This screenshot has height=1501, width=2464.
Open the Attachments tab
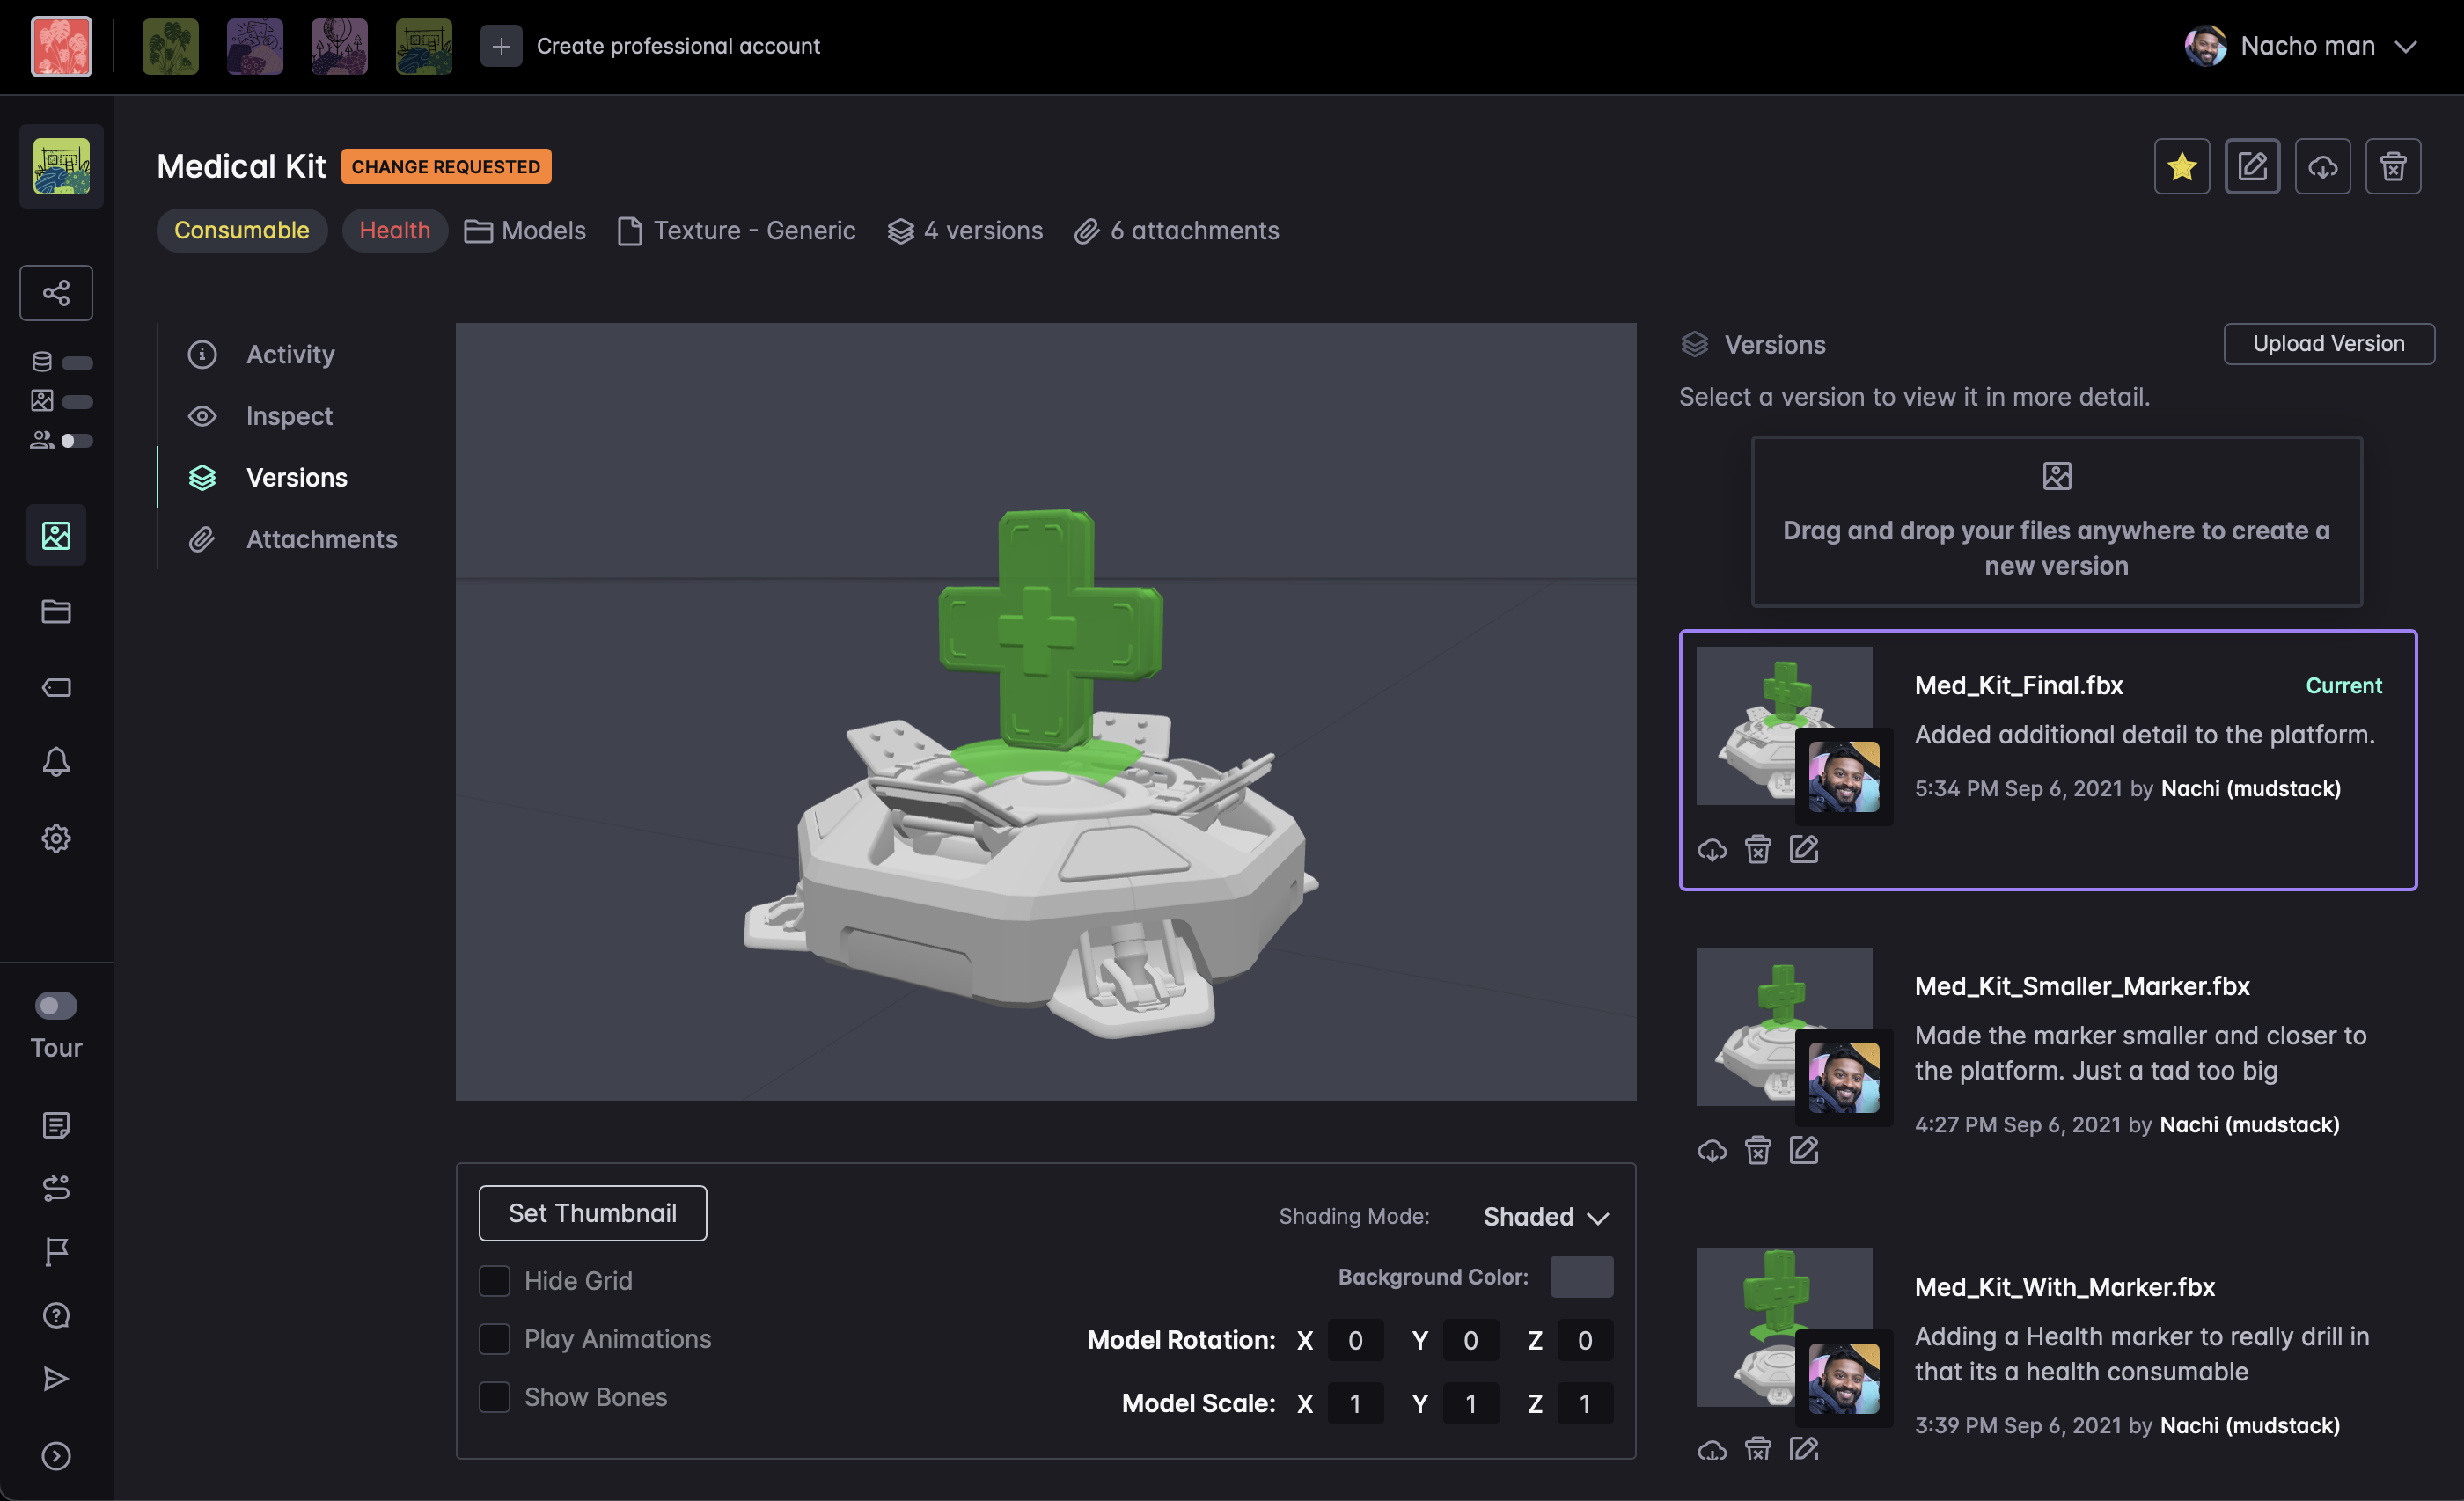[x=321, y=539]
